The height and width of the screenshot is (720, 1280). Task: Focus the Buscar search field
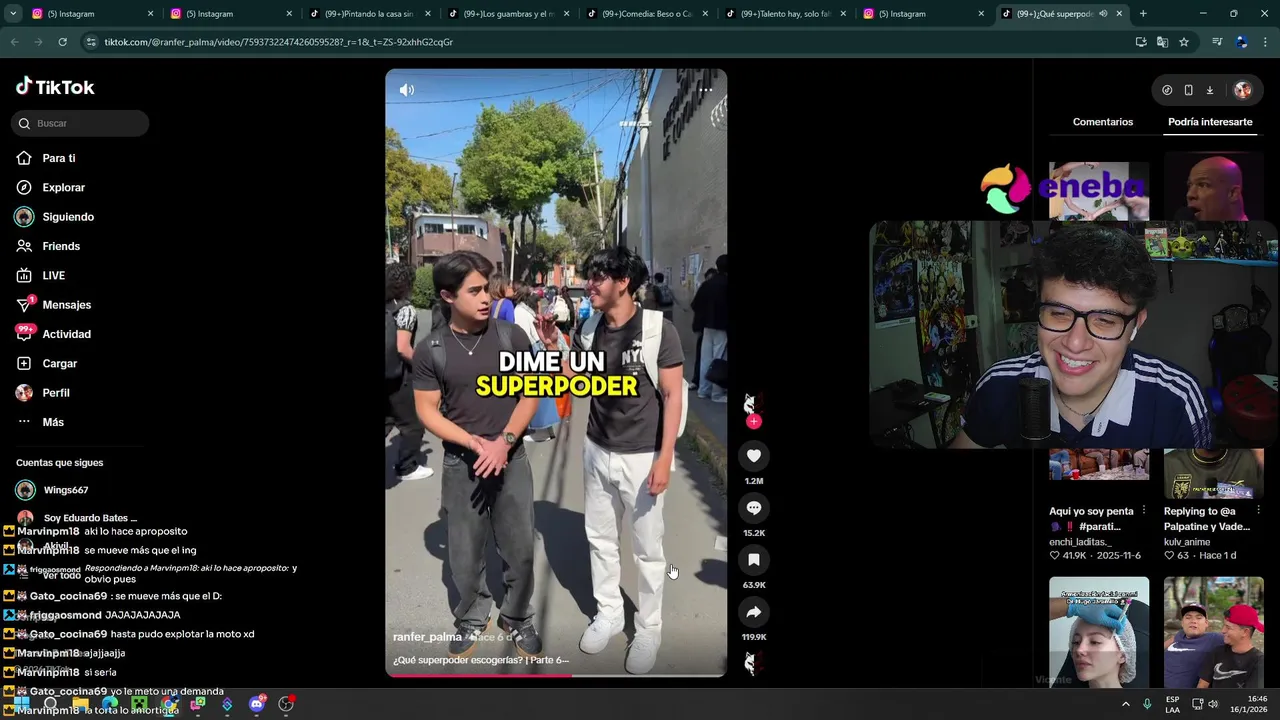pos(80,123)
